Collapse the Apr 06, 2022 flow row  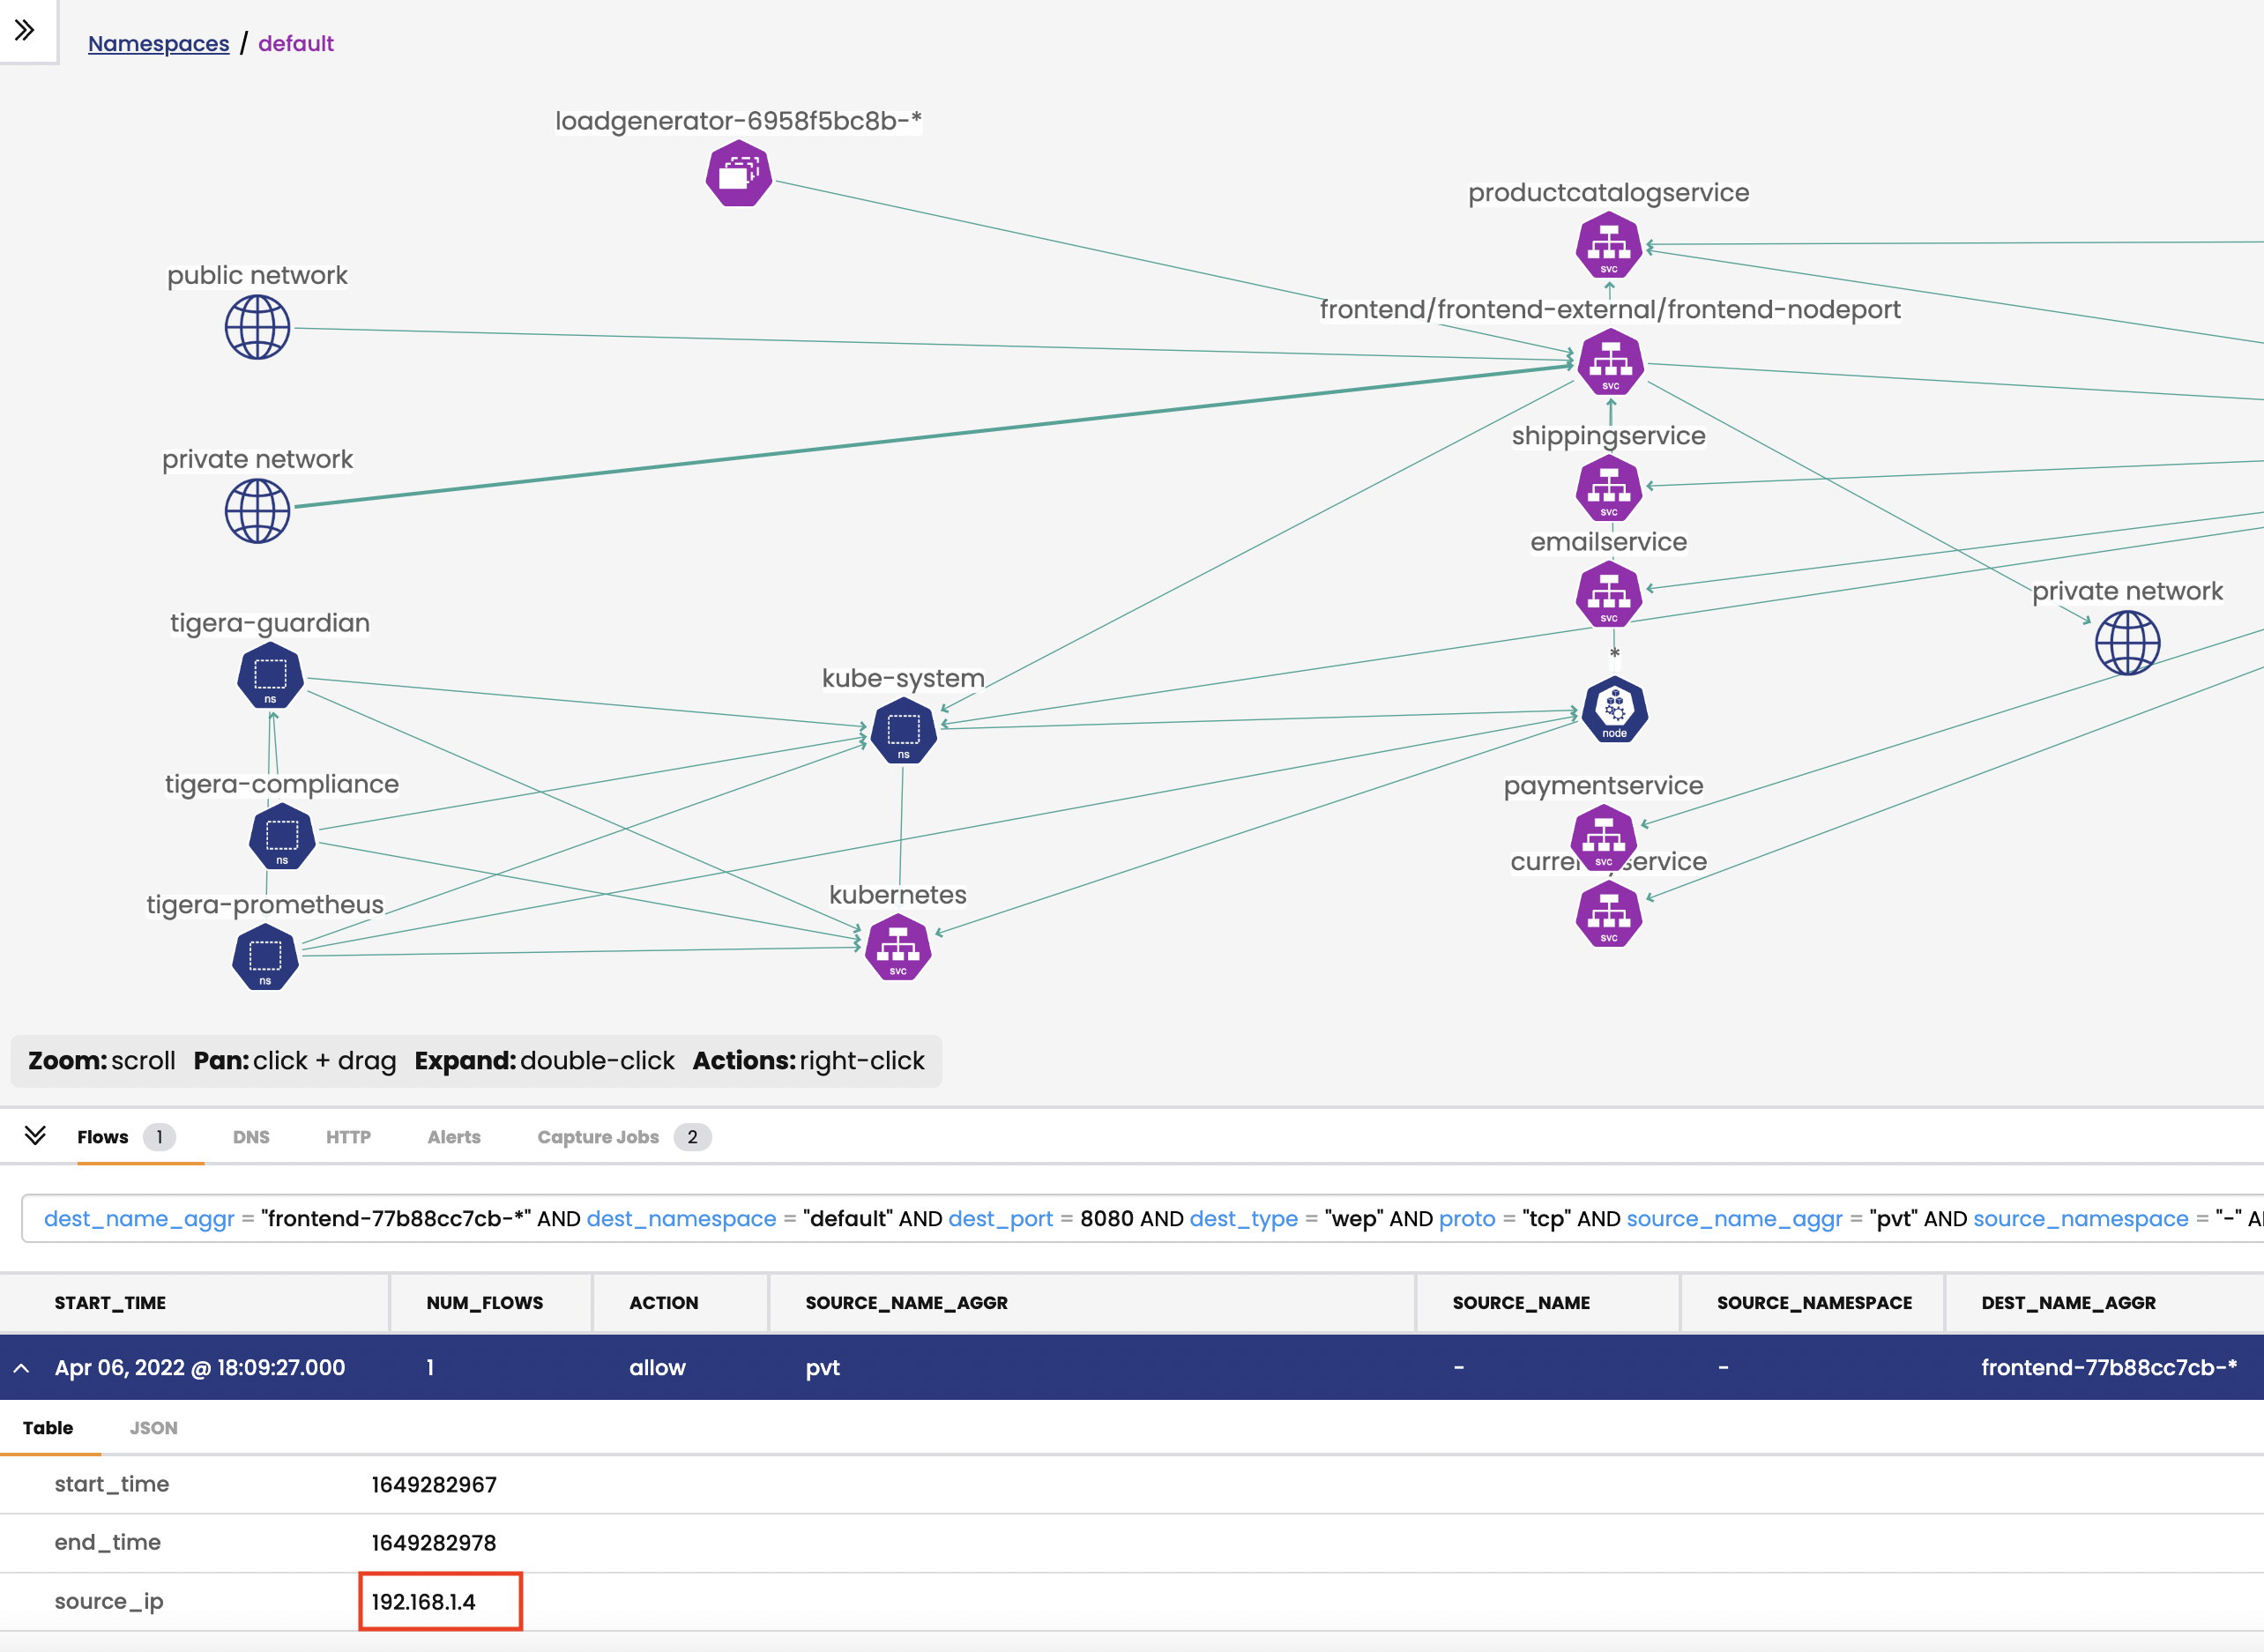(x=21, y=1368)
